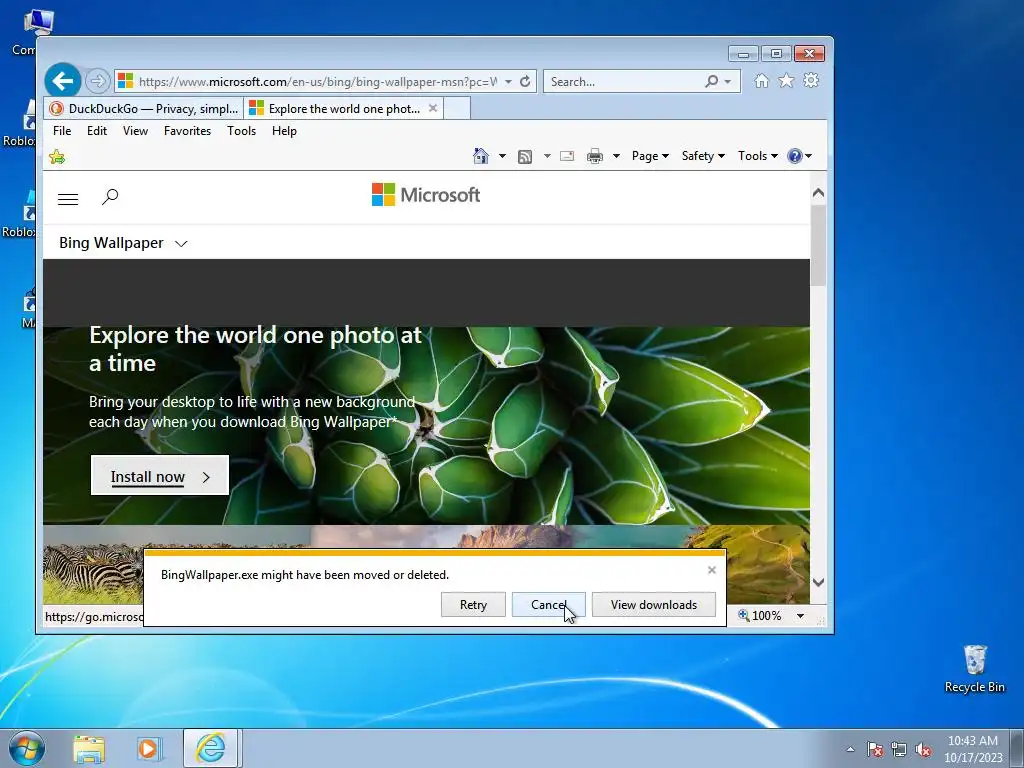Click View downloads button
The height and width of the screenshot is (768, 1024).
click(x=654, y=605)
